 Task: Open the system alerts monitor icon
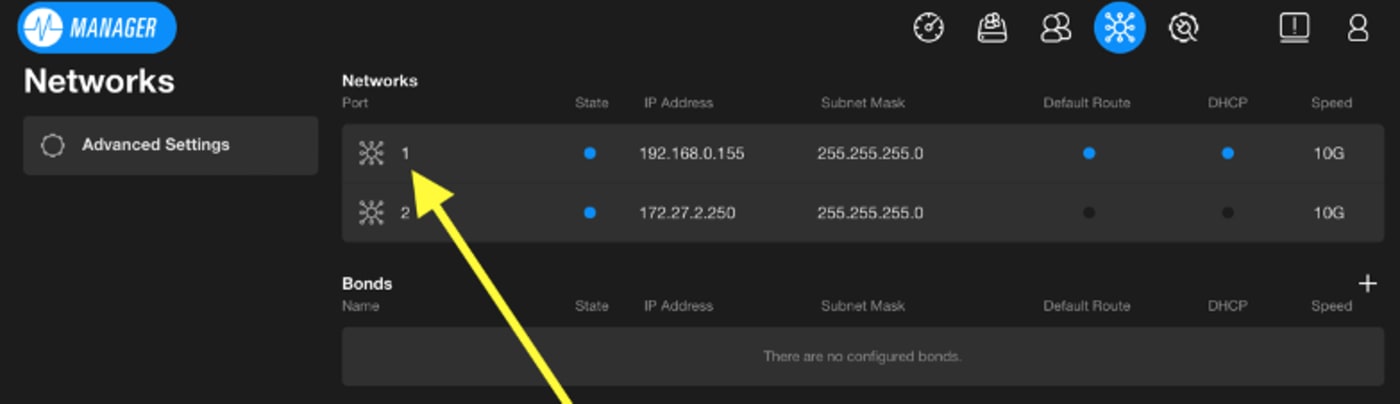click(x=1294, y=28)
